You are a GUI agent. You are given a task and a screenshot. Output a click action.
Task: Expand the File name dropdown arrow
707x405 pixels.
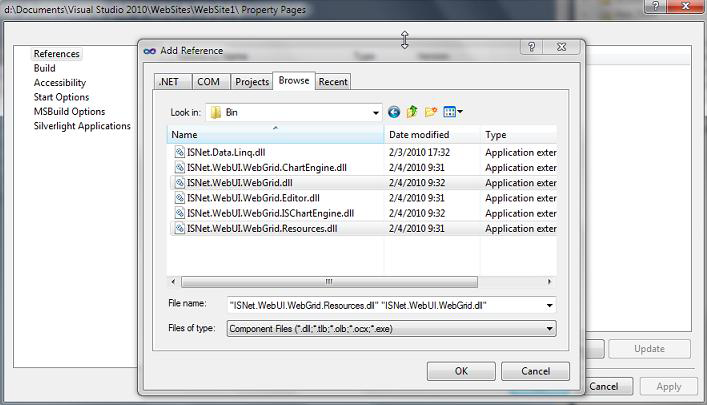(549, 305)
